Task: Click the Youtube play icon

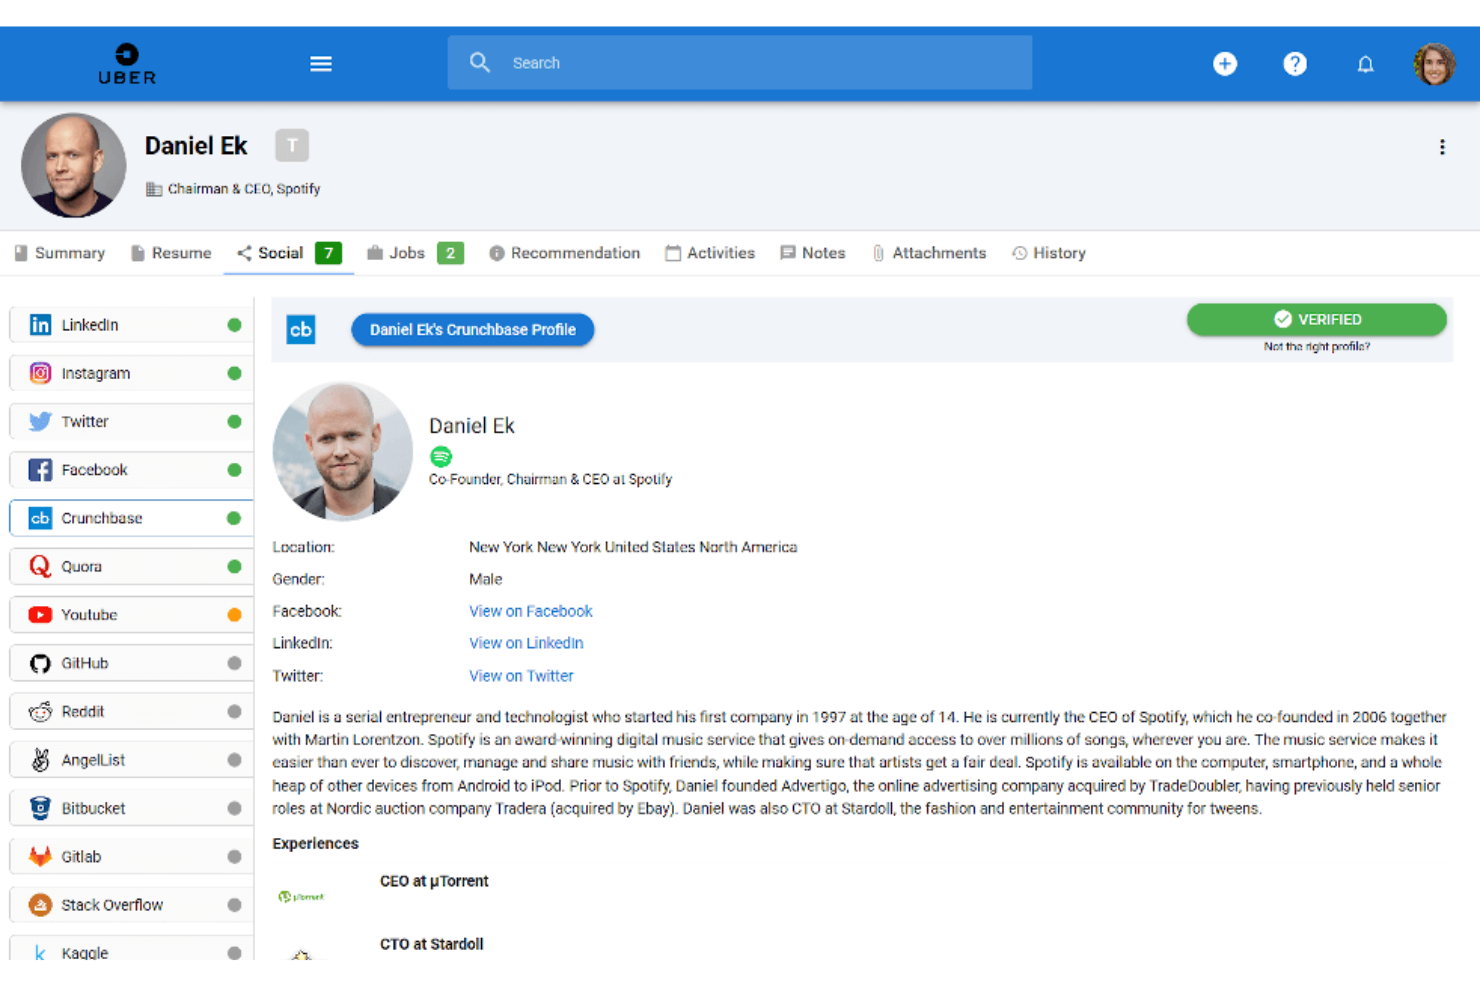Action: (40, 615)
